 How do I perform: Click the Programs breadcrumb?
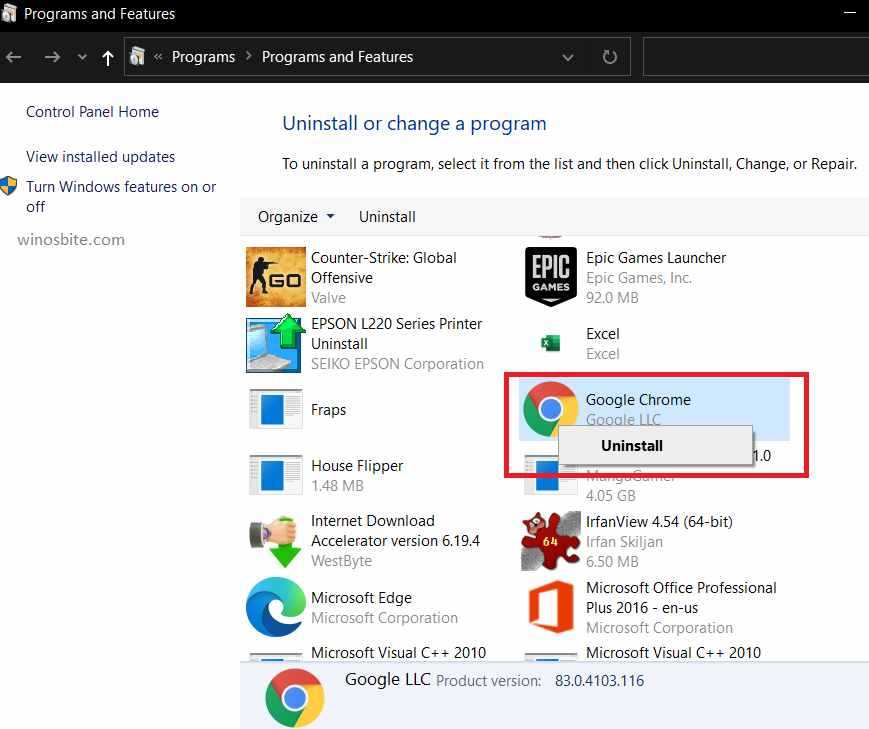click(203, 57)
